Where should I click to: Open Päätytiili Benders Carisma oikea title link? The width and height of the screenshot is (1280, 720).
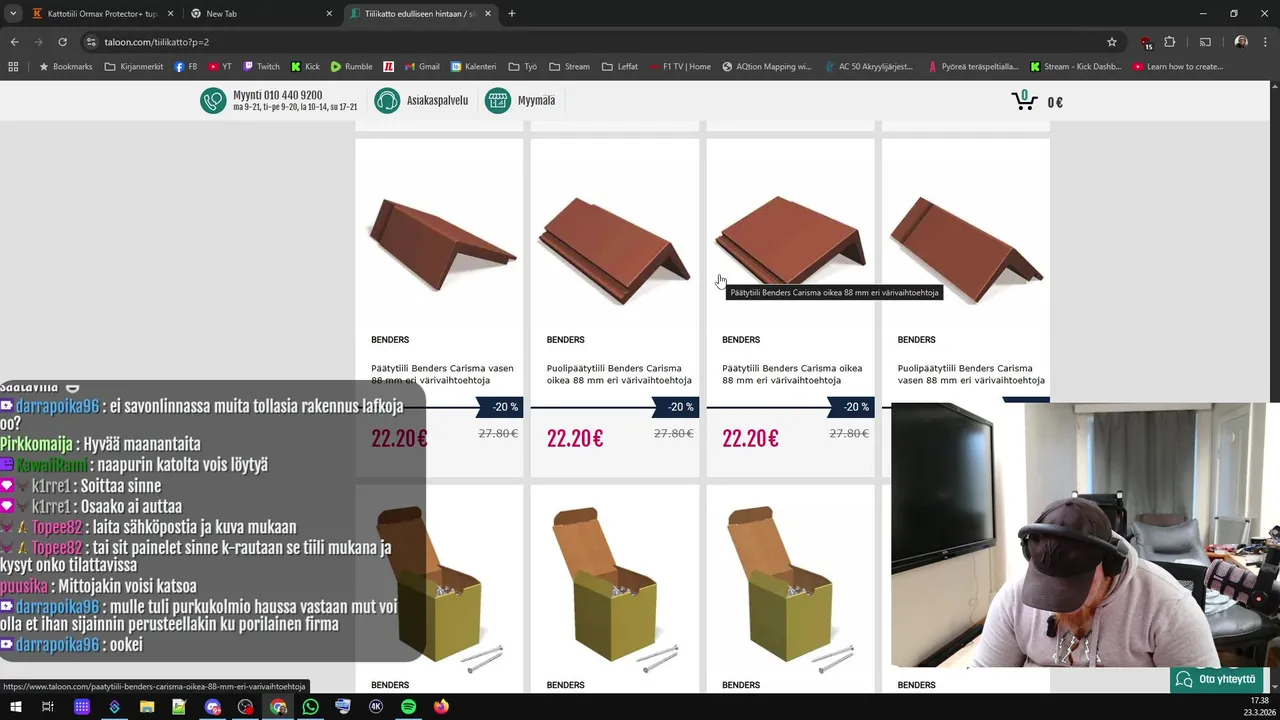coord(792,374)
